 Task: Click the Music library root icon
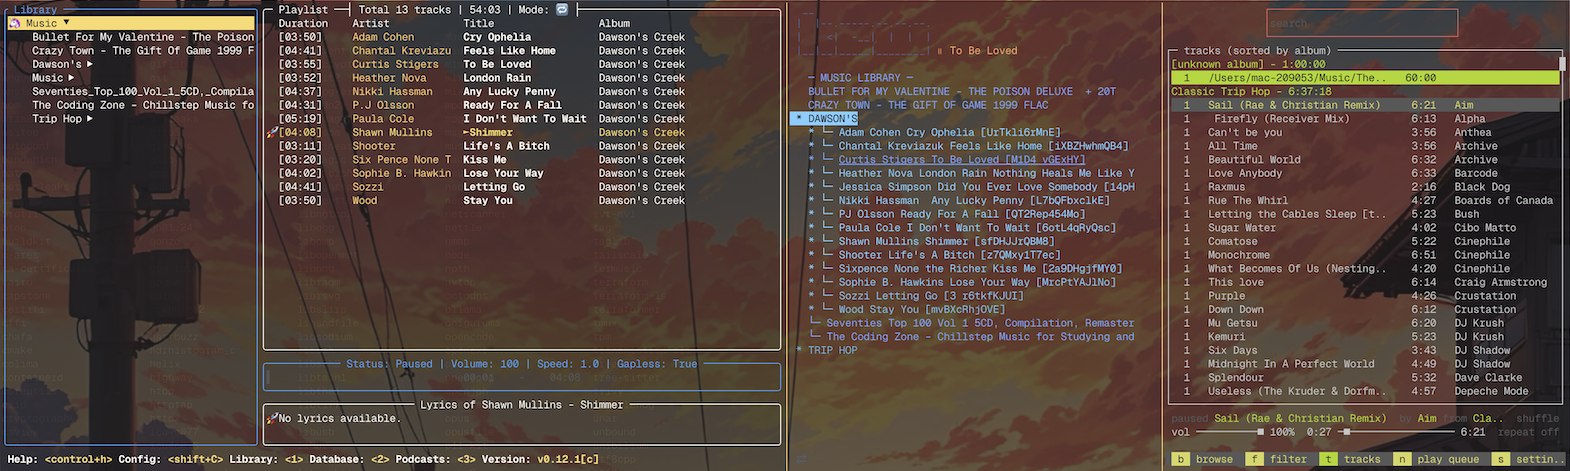(x=15, y=23)
